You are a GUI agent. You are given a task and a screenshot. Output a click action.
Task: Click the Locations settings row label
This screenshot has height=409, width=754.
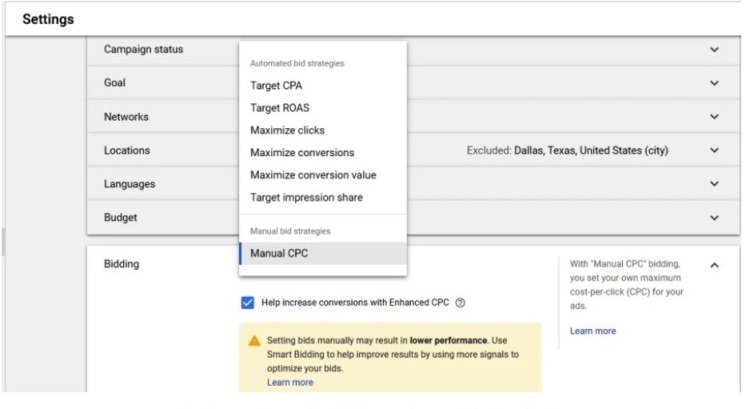pyautogui.click(x=127, y=151)
